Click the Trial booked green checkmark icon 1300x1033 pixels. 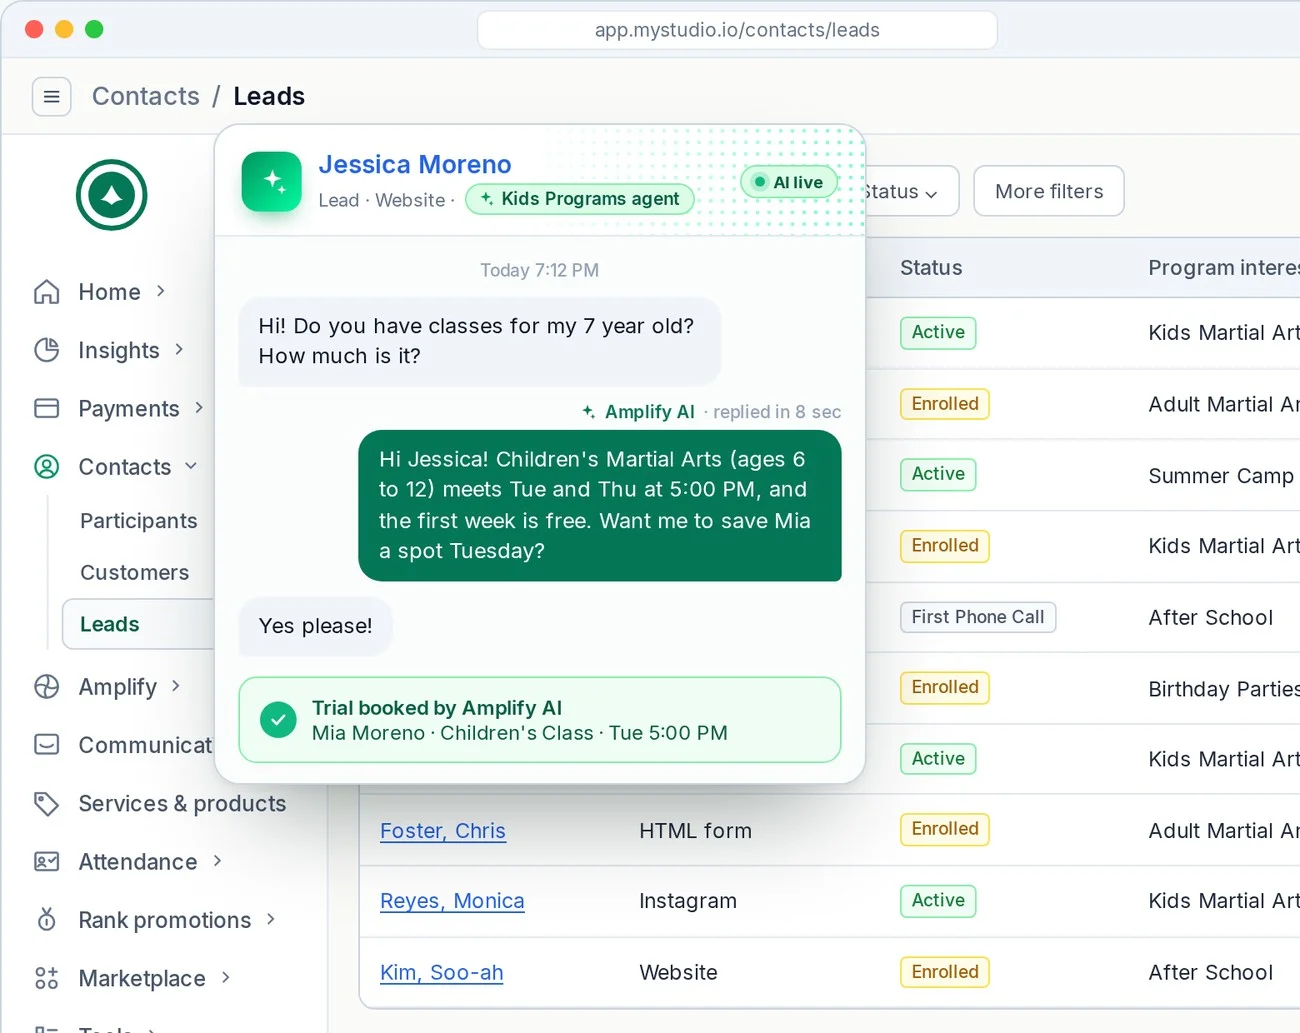click(278, 720)
